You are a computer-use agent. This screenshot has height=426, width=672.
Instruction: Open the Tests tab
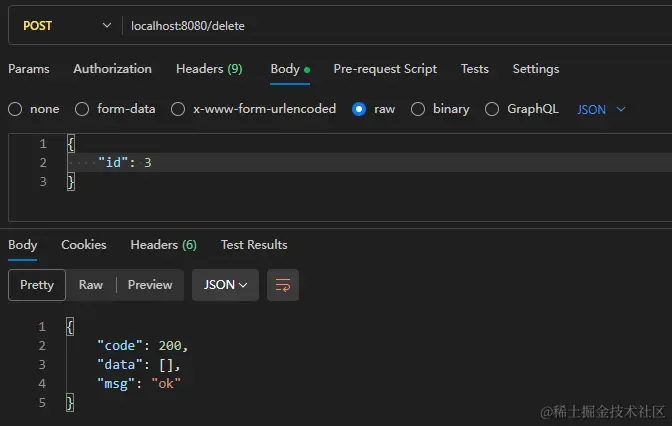coord(474,69)
